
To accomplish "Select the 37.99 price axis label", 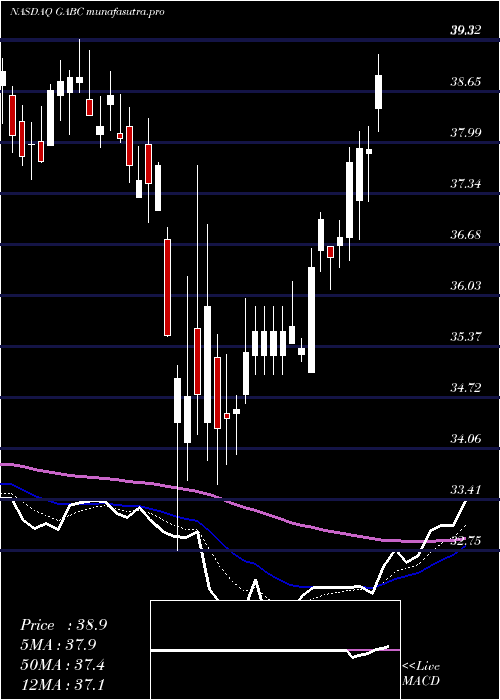I will (x=466, y=133).
